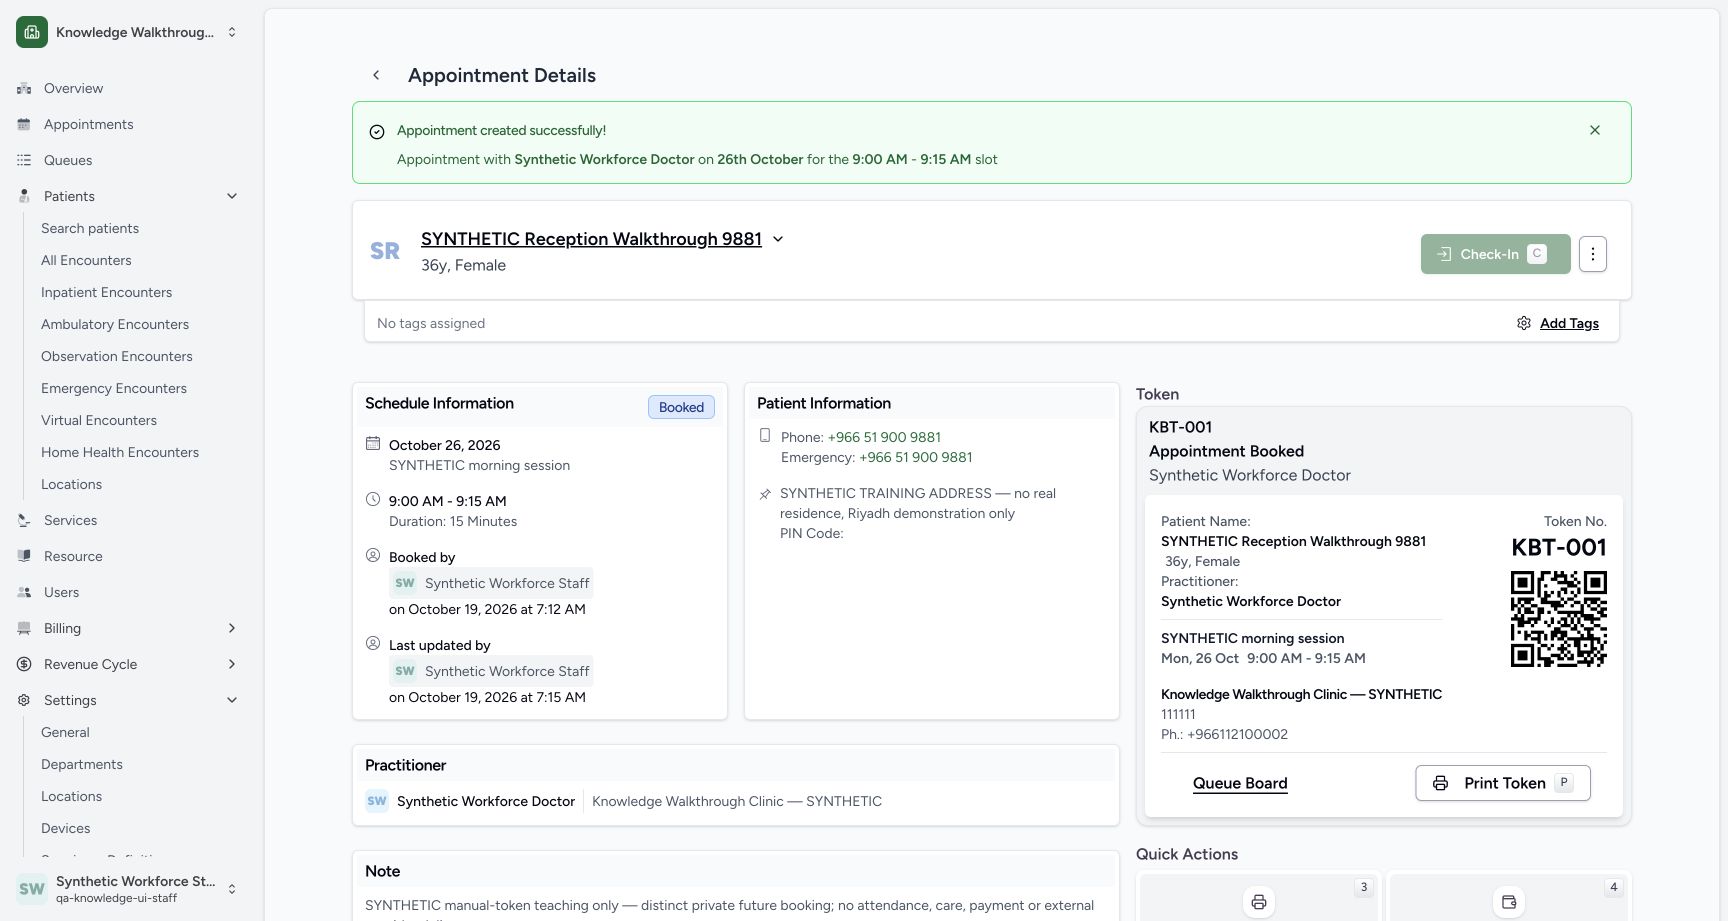1728x921 pixels.
Task: Open the Services sidebar item
Action: pos(70,520)
